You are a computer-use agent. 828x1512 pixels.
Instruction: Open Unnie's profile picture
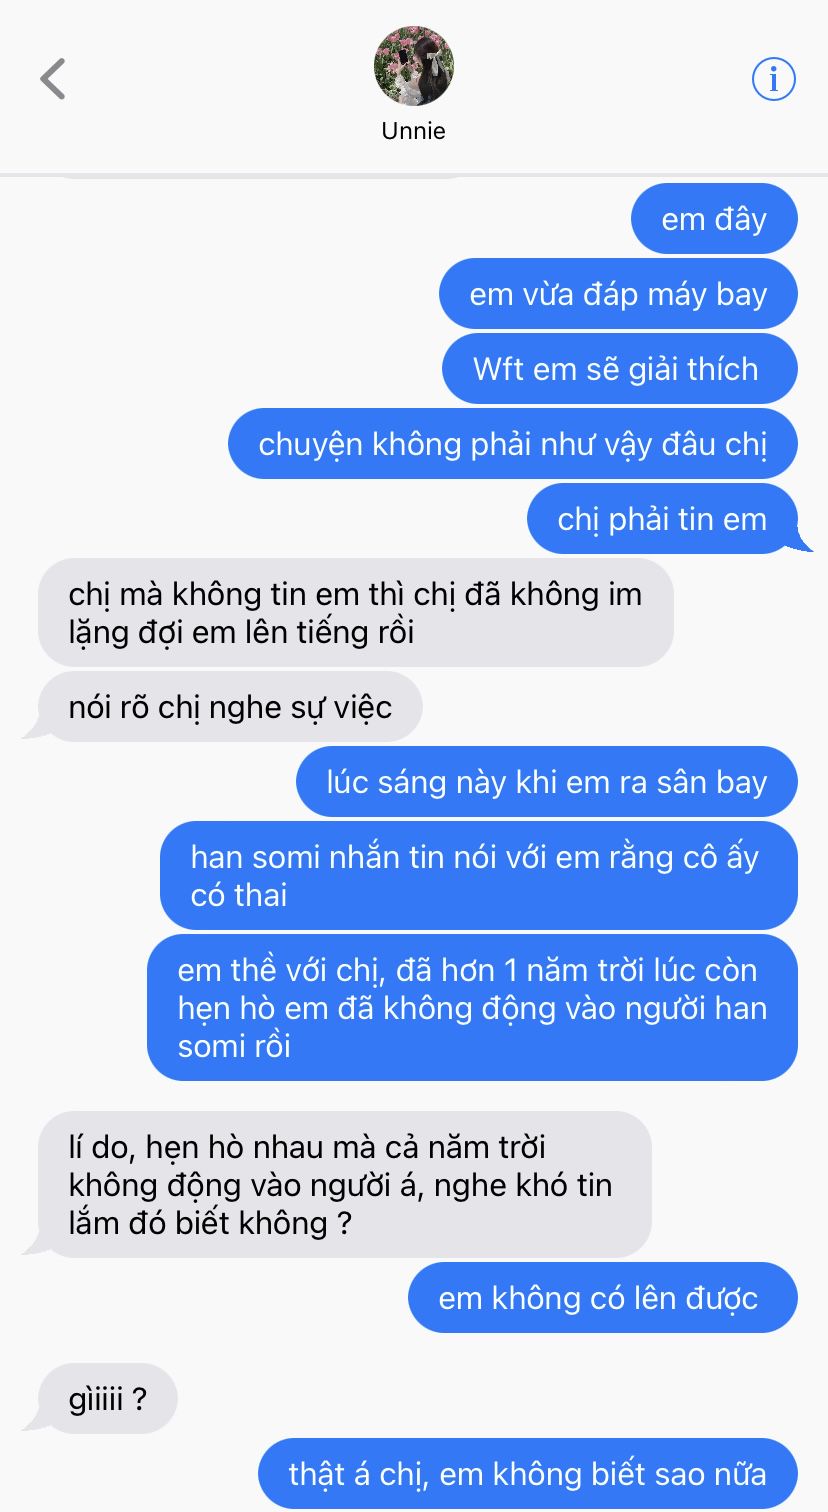tap(414, 66)
